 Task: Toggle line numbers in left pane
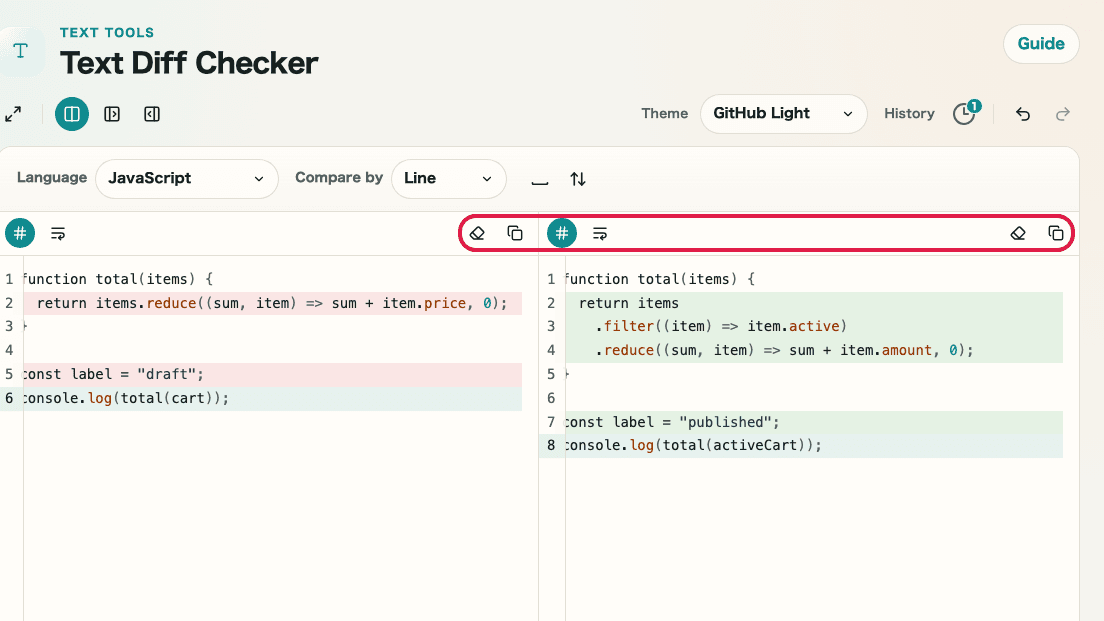pos(20,233)
